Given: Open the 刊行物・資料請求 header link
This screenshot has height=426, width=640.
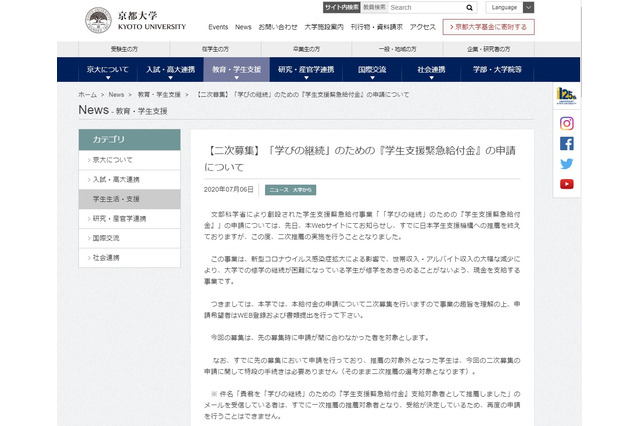Looking at the screenshot, I should 377,27.
